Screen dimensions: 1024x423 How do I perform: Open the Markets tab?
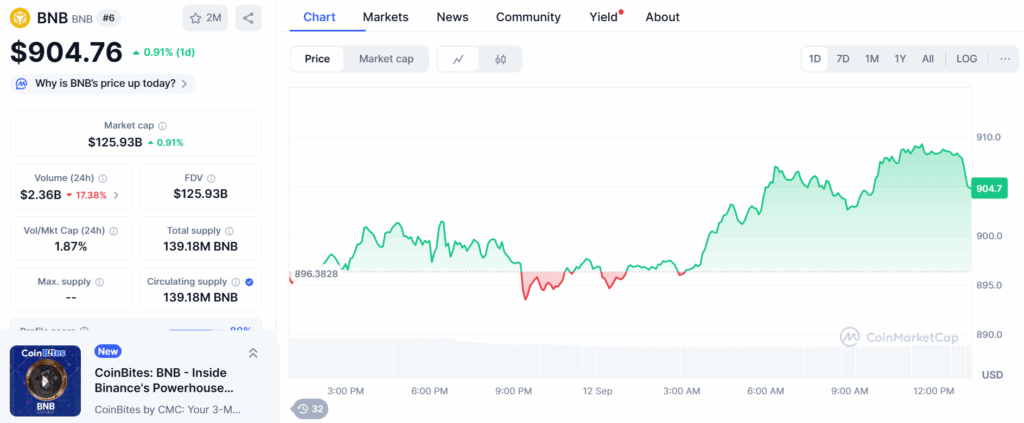(385, 17)
